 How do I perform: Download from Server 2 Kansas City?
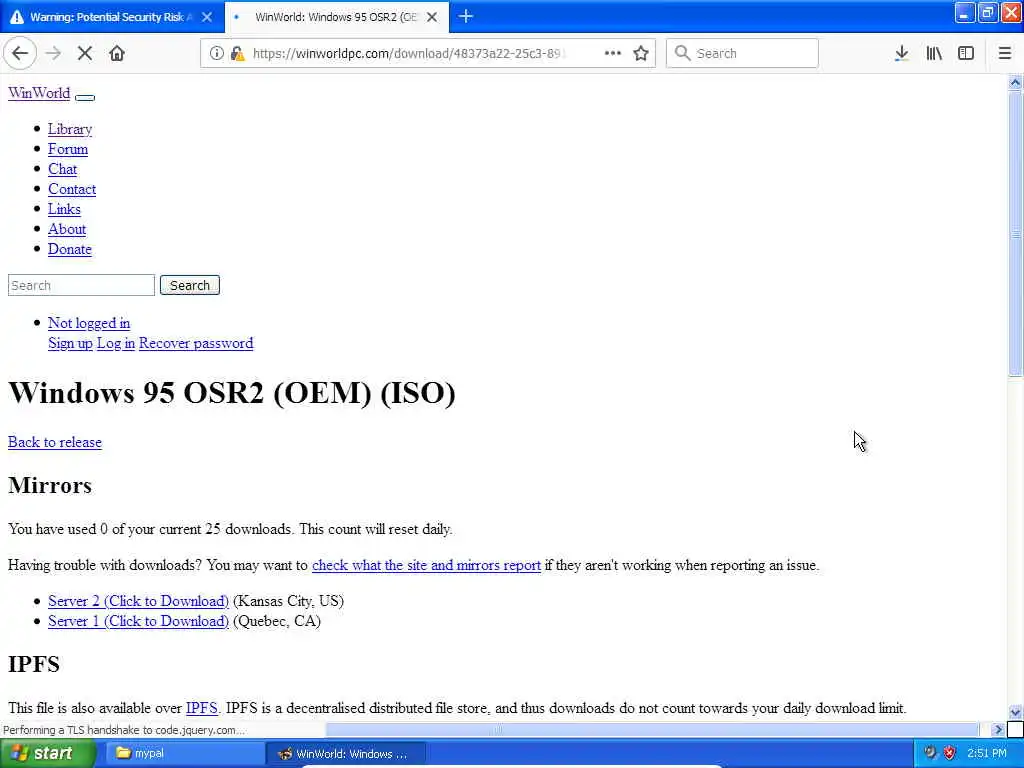coord(138,601)
